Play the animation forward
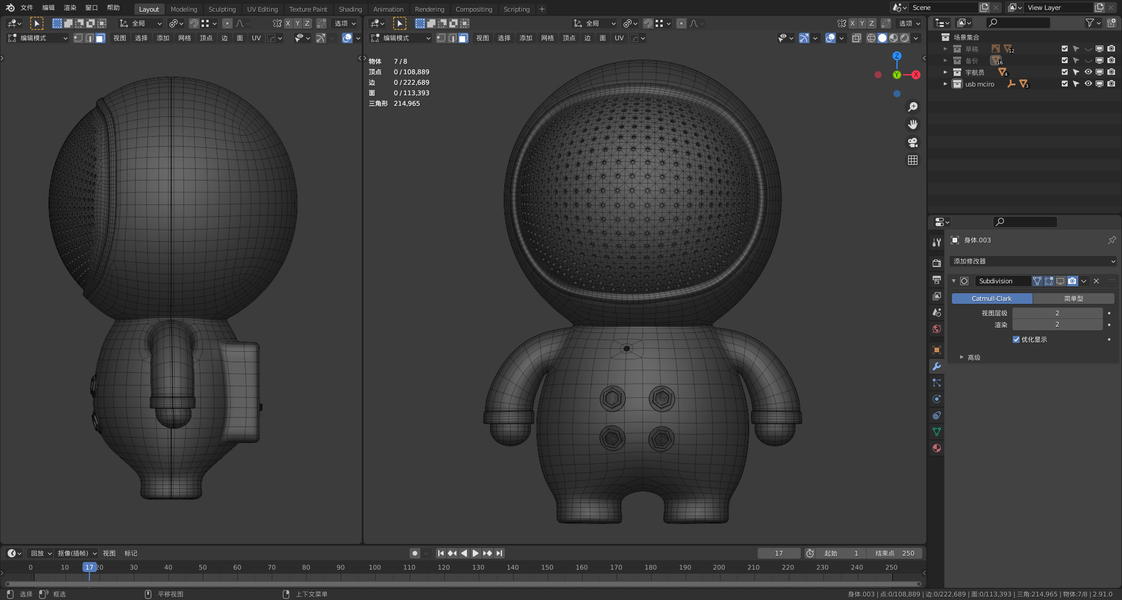This screenshot has height=600, width=1122. click(x=476, y=554)
